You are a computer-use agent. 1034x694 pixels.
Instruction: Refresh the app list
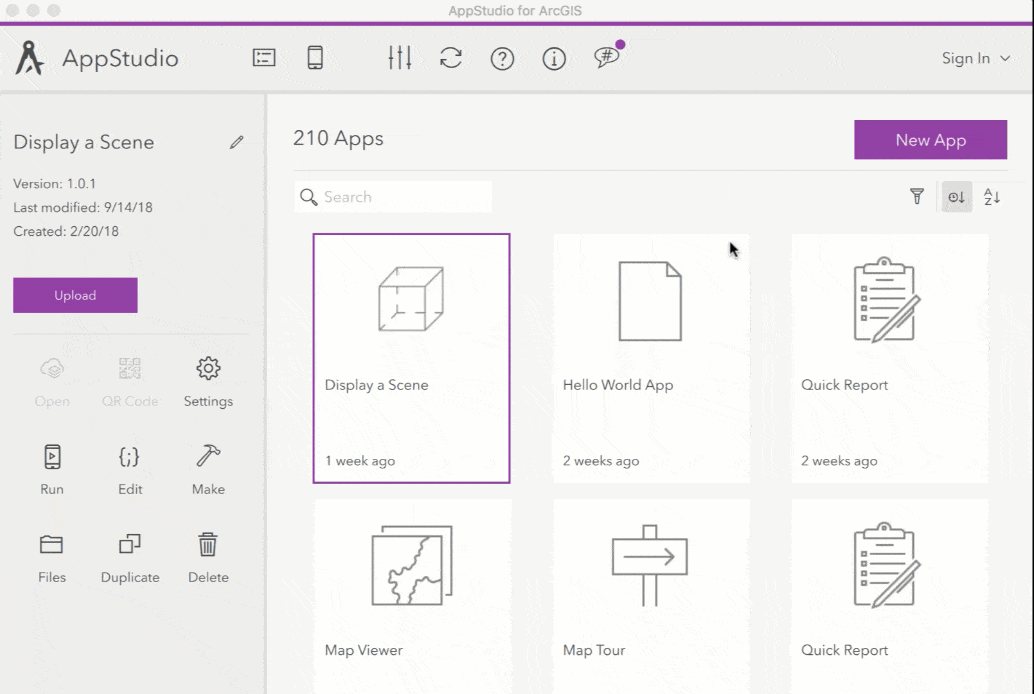[x=451, y=58]
